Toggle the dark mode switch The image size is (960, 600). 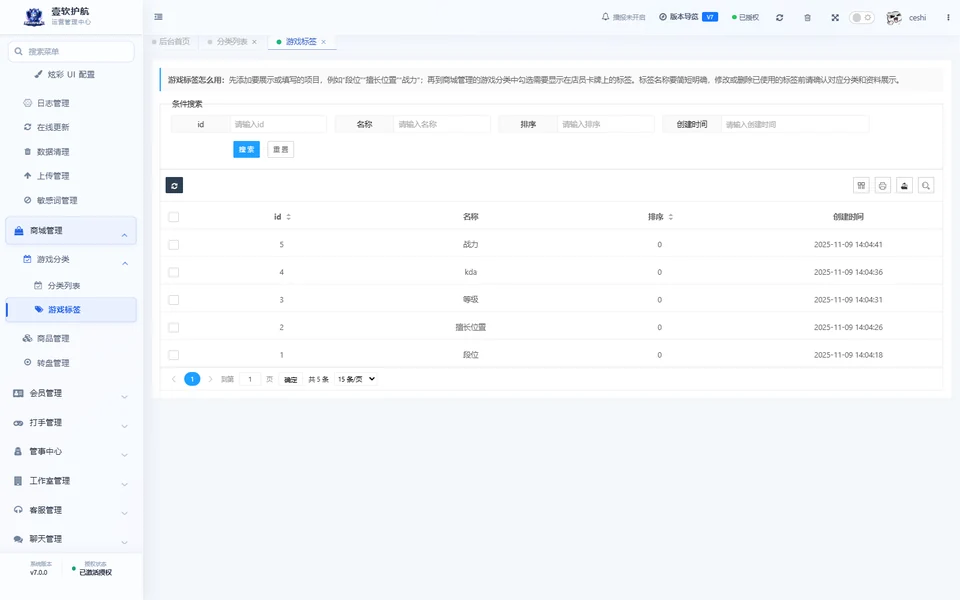pyautogui.click(x=861, y=18)
